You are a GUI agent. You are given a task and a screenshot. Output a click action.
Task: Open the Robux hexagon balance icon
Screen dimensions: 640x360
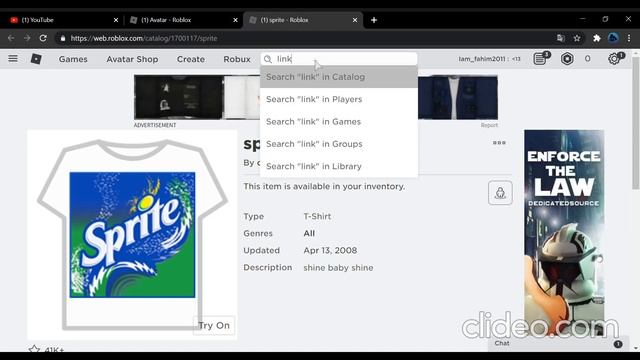click(567, 59)
